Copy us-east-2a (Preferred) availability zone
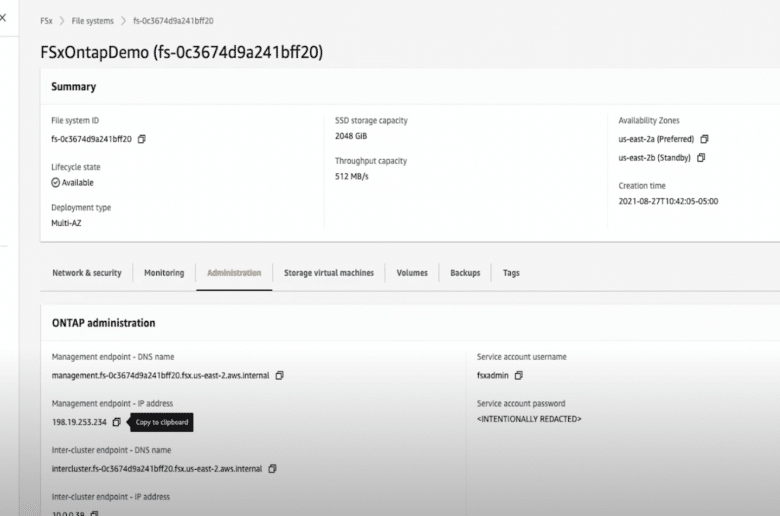Screen dimensions: 780x516 point(704,139)
